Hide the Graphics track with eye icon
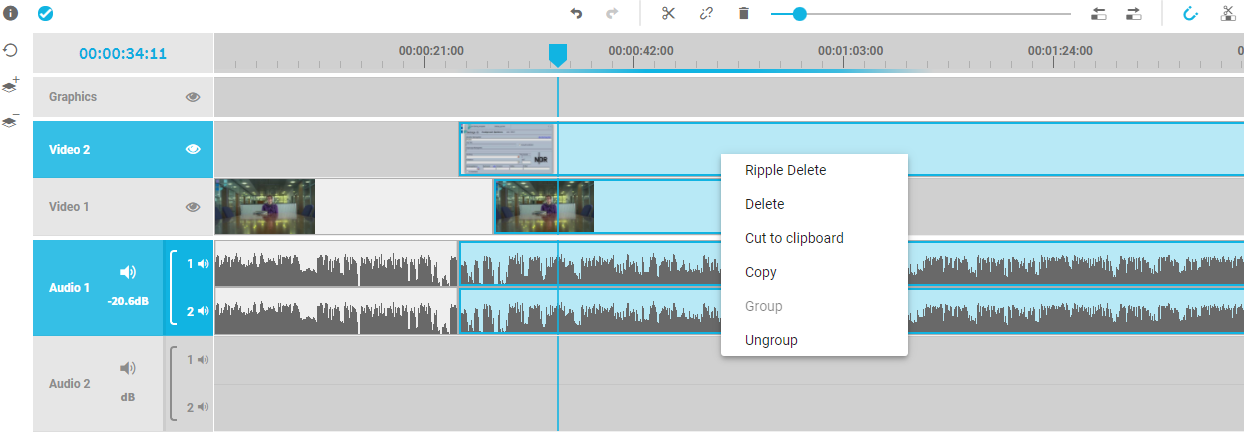The height and width of the screenshot is (434, 1244). pyautogui.click(x=193, y=97)
